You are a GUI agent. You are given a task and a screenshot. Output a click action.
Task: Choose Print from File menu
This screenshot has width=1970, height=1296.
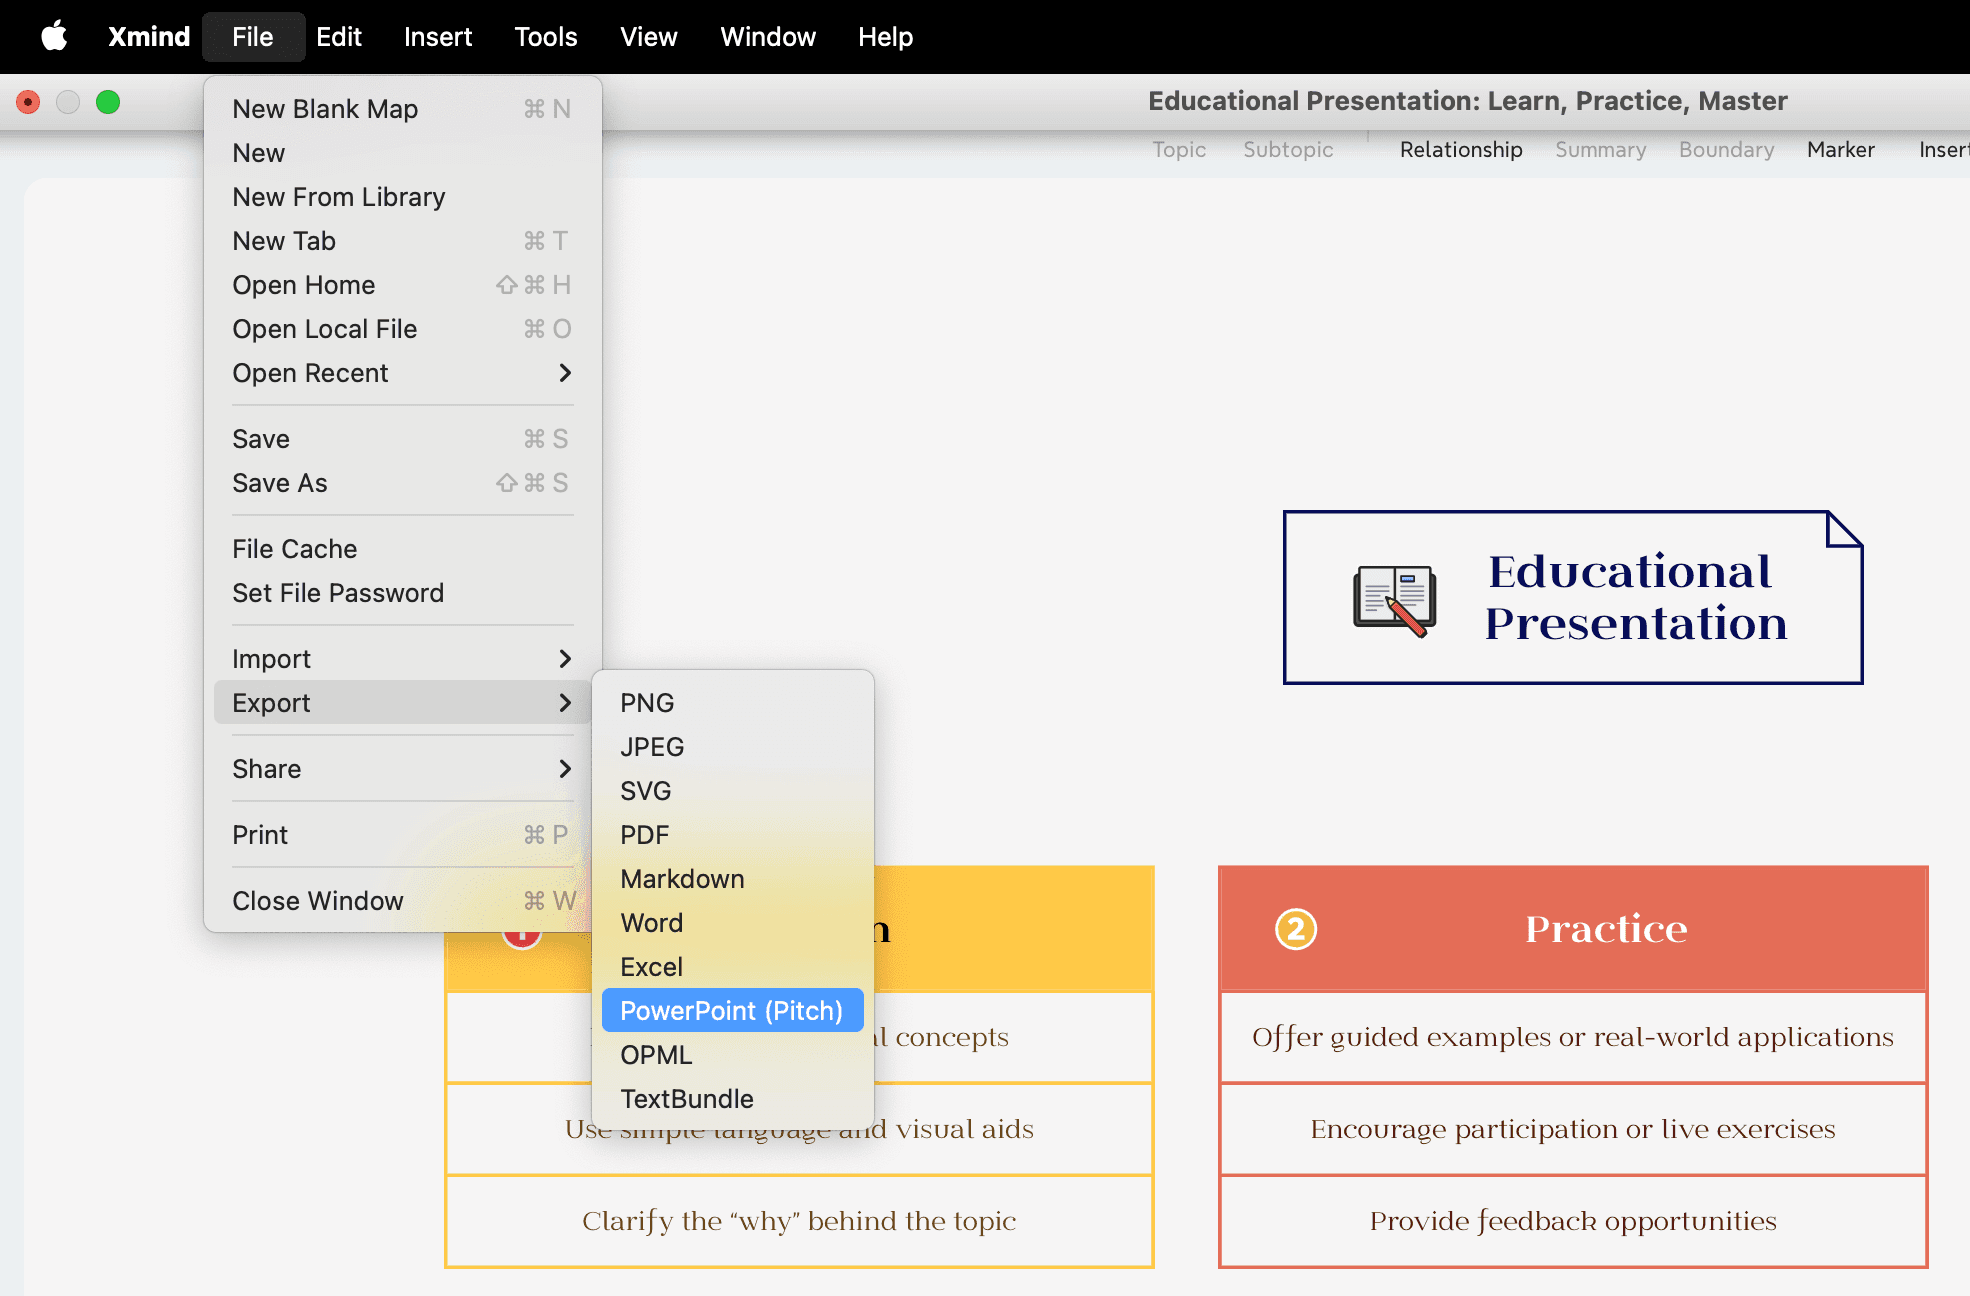tap(402, 835)
